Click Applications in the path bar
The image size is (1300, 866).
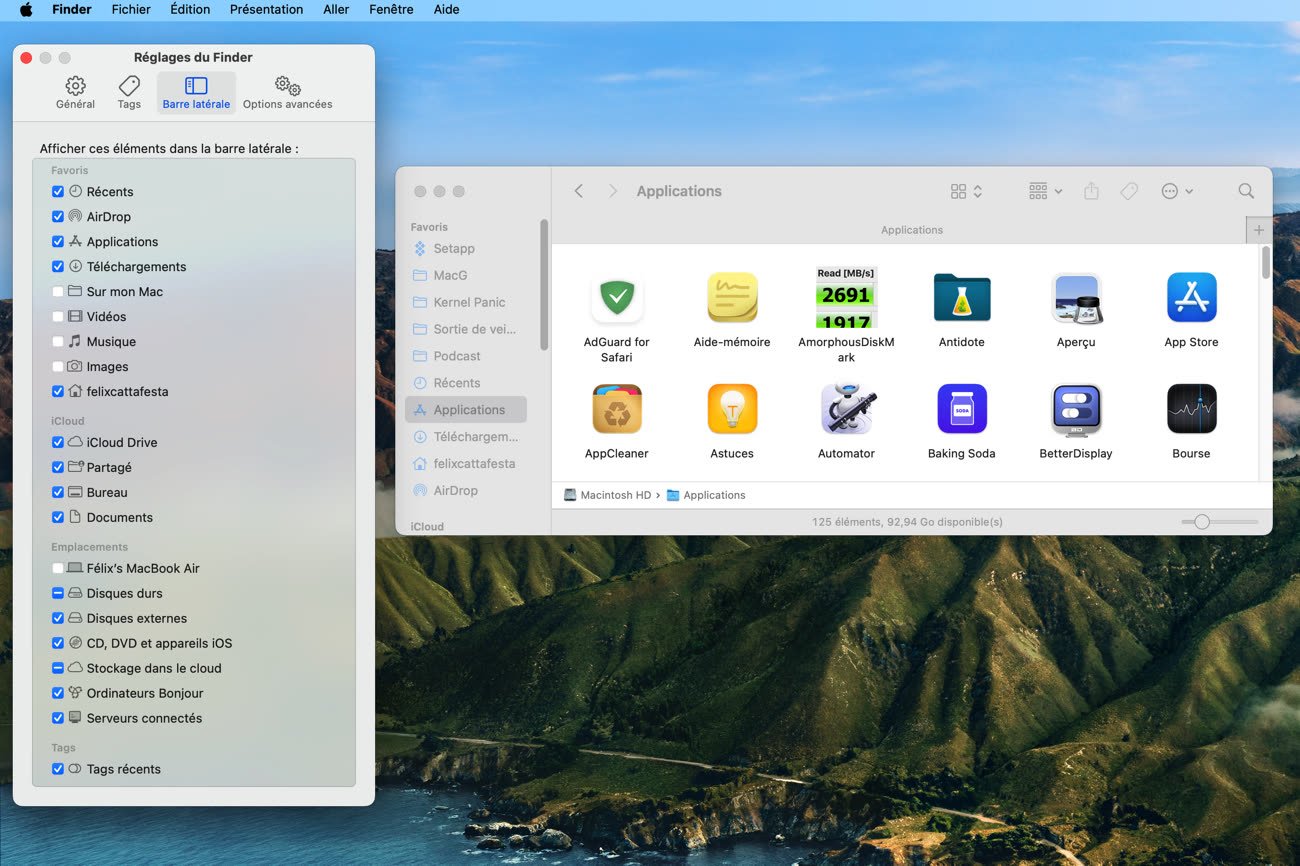(x=706, y=495)
